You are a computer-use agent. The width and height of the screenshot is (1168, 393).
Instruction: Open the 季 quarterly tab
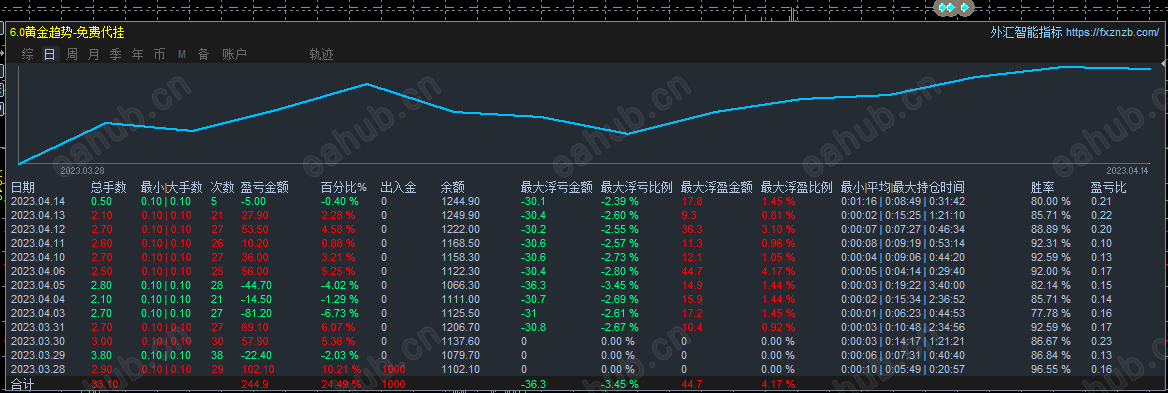pyautogui.click(x=115, y=54)
